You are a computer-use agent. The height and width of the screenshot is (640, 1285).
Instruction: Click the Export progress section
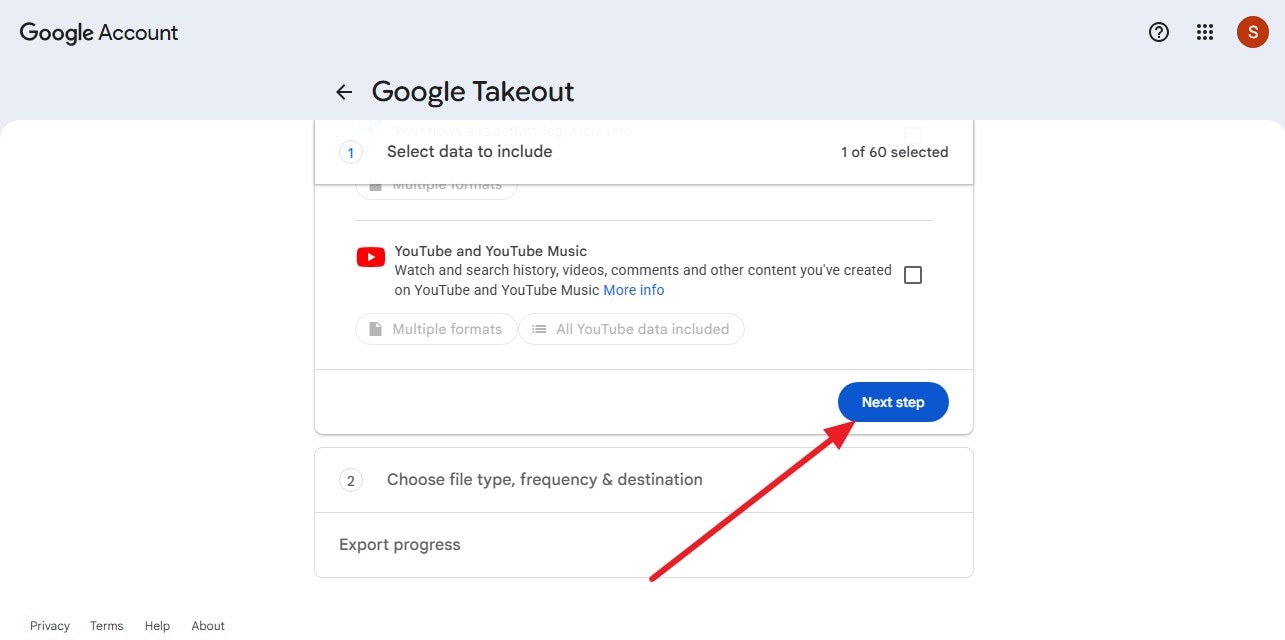click(x=644, y=545)
